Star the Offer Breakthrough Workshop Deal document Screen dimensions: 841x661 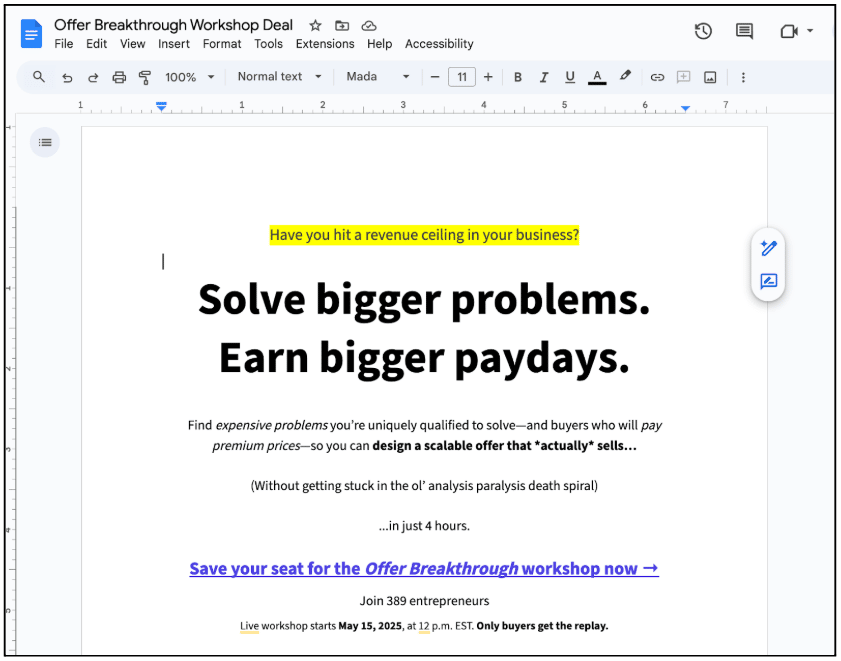point(315,25)
